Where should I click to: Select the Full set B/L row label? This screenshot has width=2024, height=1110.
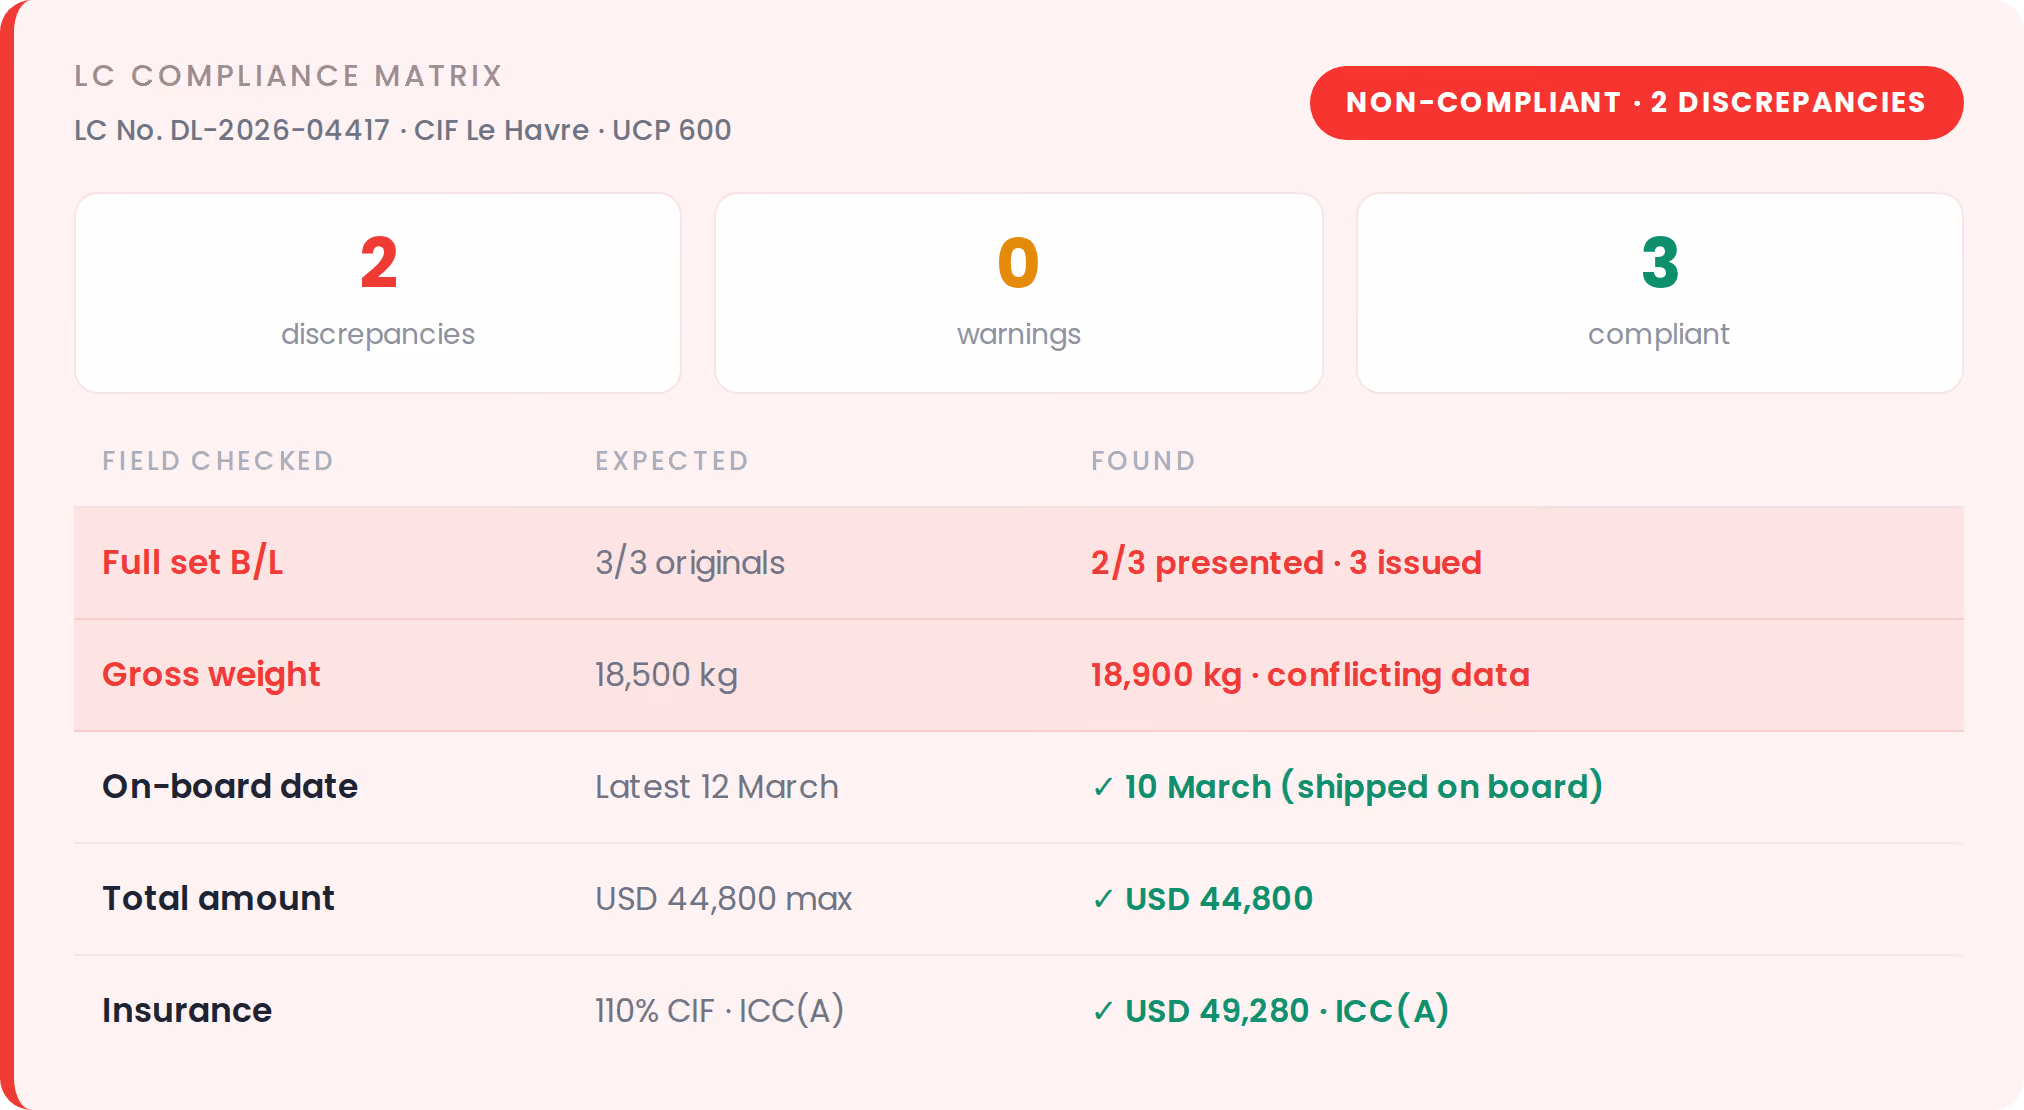click(x=193, y=562)
